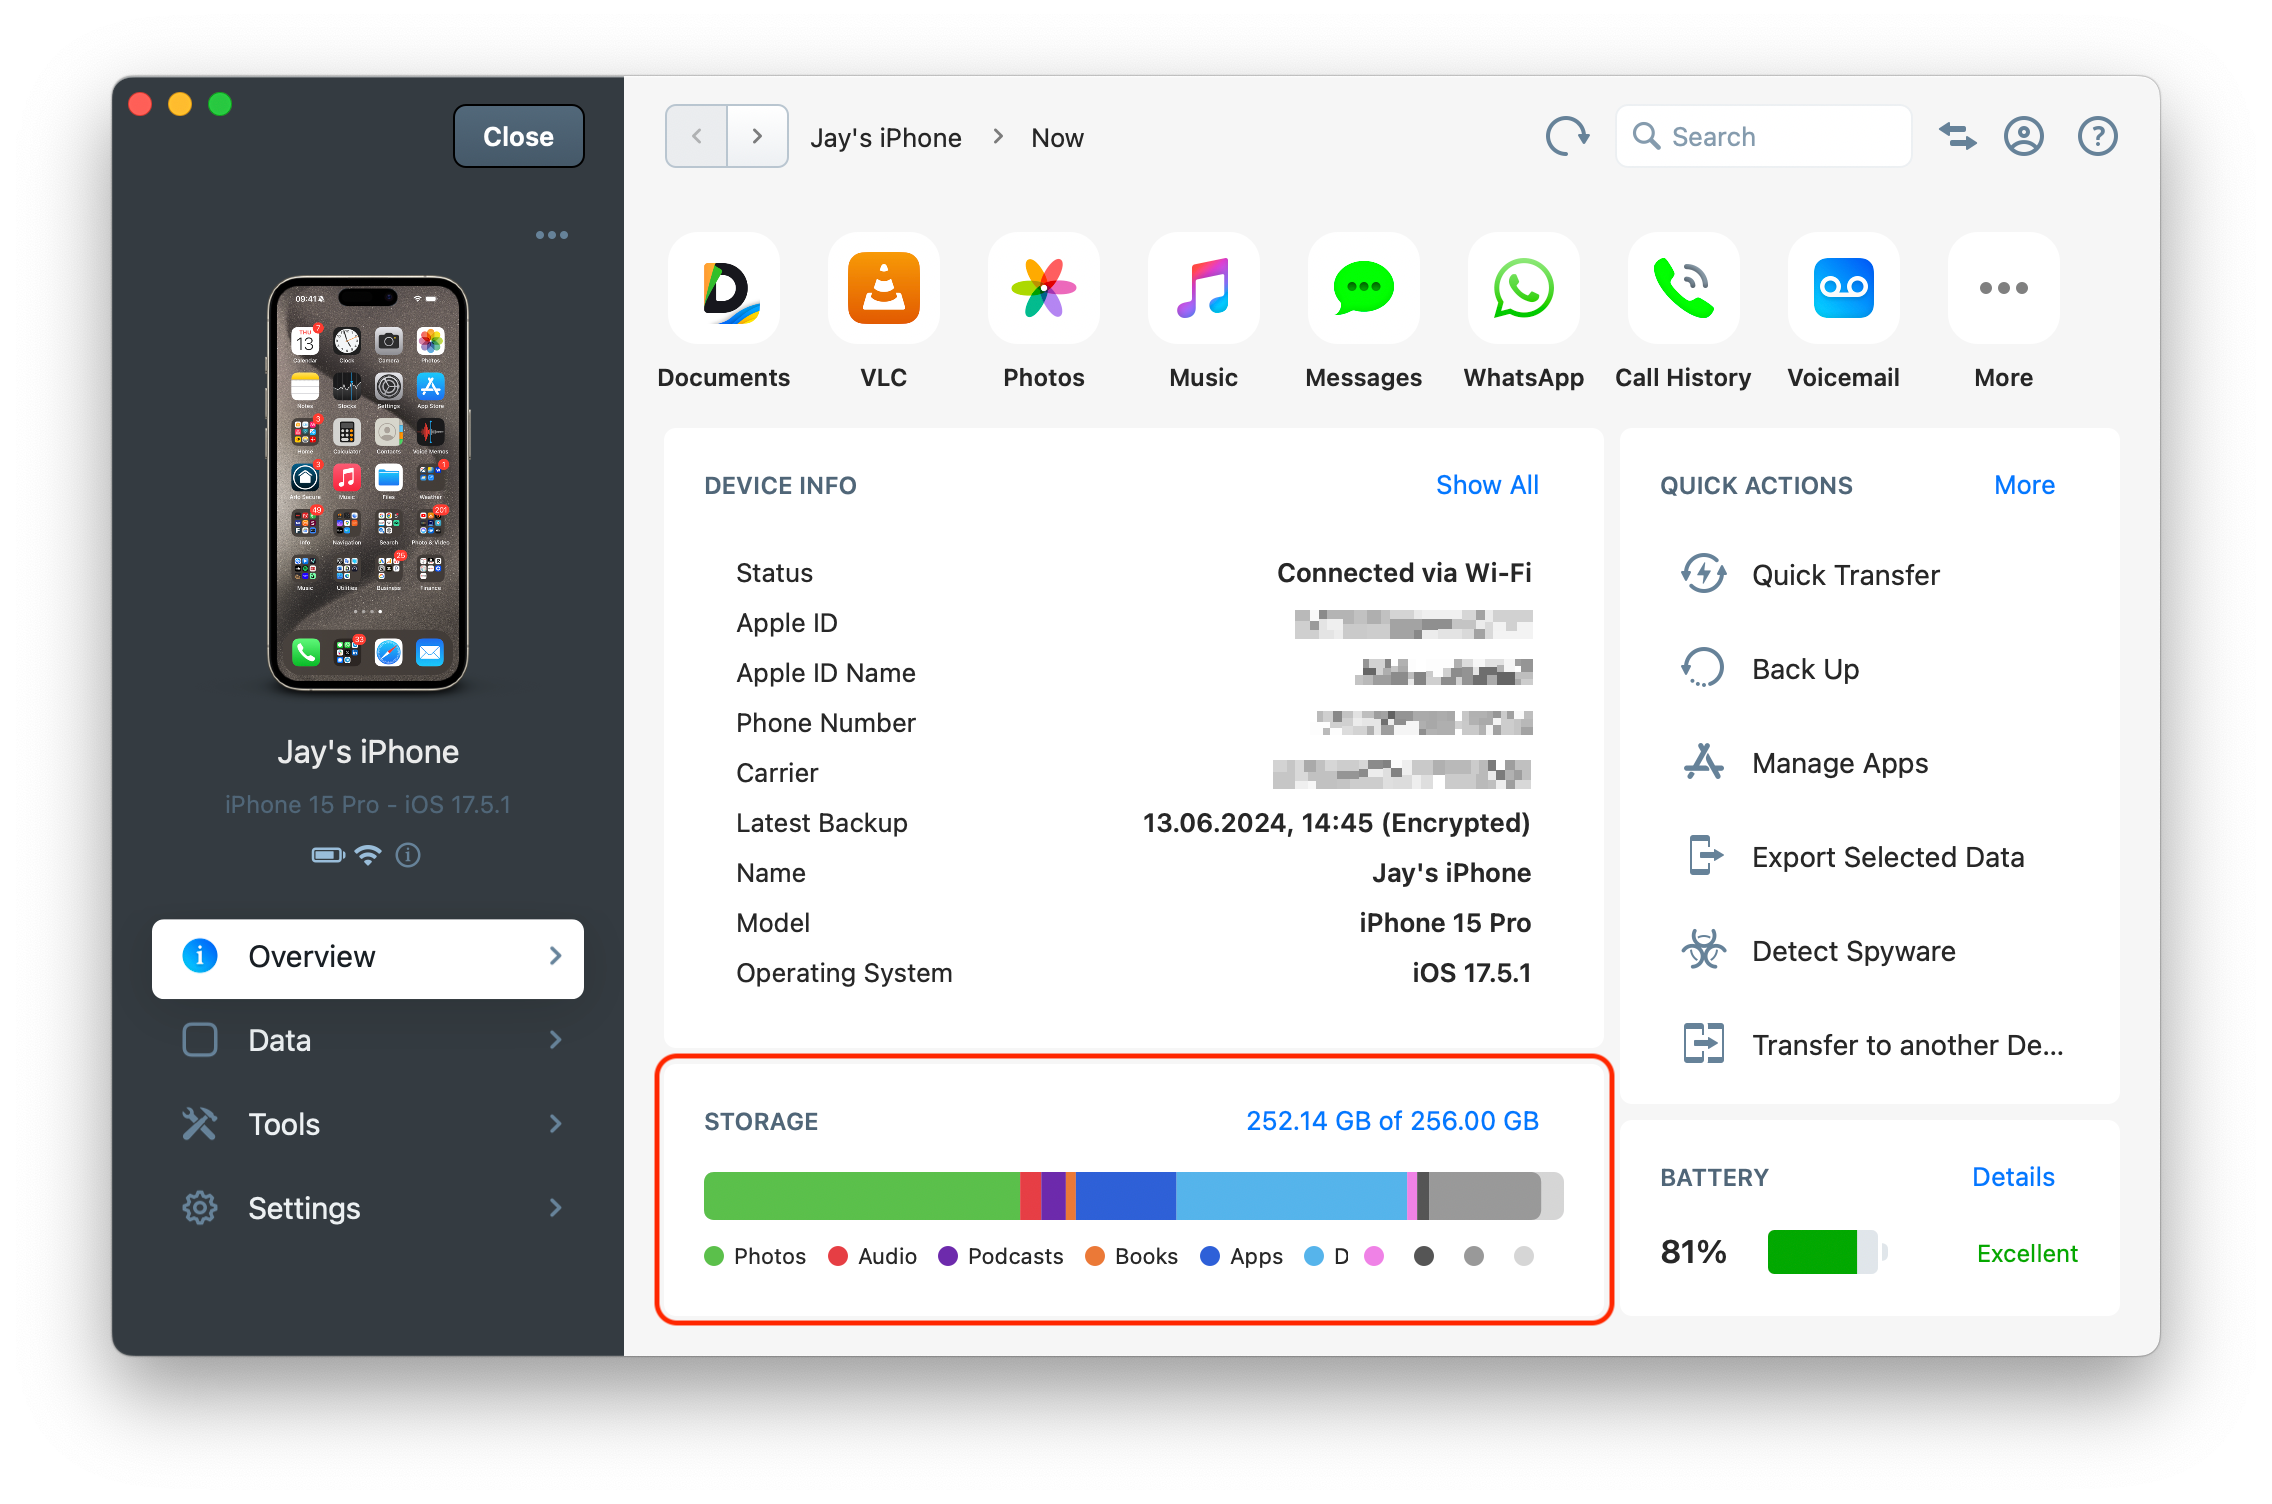Go back with the left navigation arrow
This screenshot has height=1504, width=2272.
pos(697,136)
